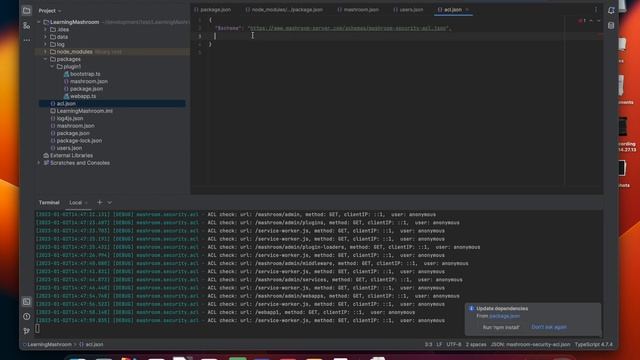This screenshot has height=360, width=640.
Task: Open the Structure tool window icon
Action: click(x=27, y=26)
